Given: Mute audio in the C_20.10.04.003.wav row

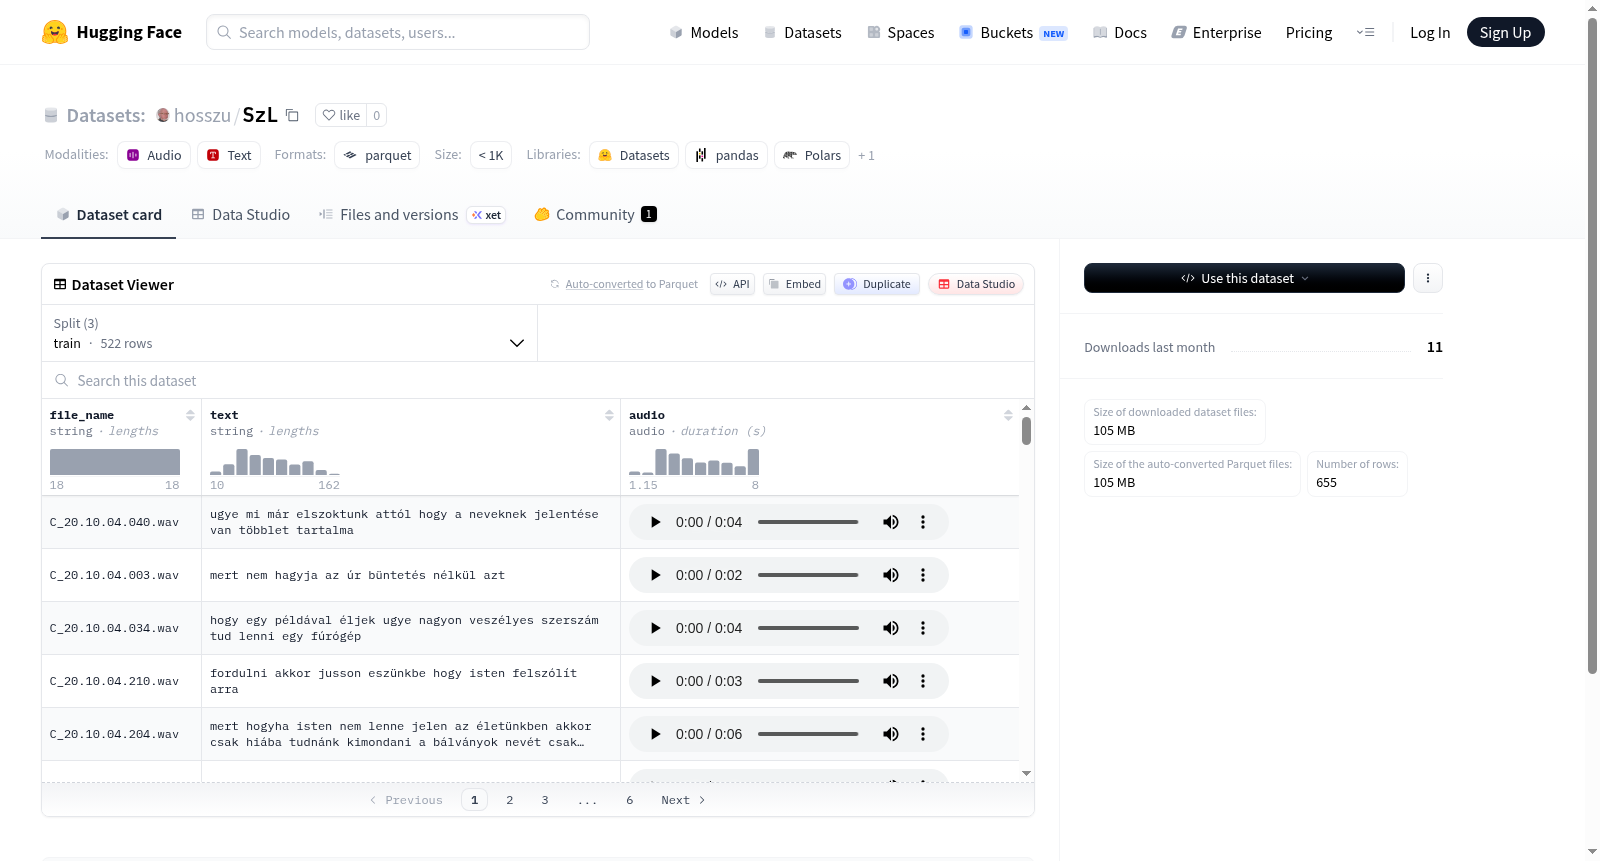Looking at the screenshot, I should coord(890,575).
